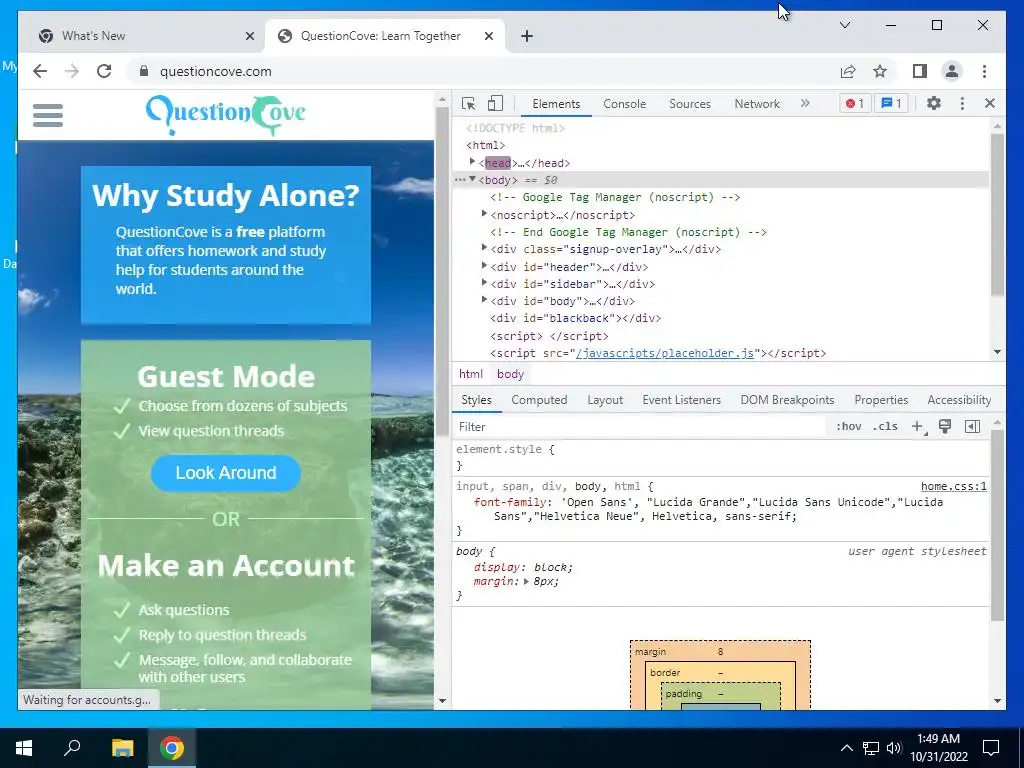The image size is (1024, 768).
Task: Open the body row three-dot actions
Action: point(460,180)
